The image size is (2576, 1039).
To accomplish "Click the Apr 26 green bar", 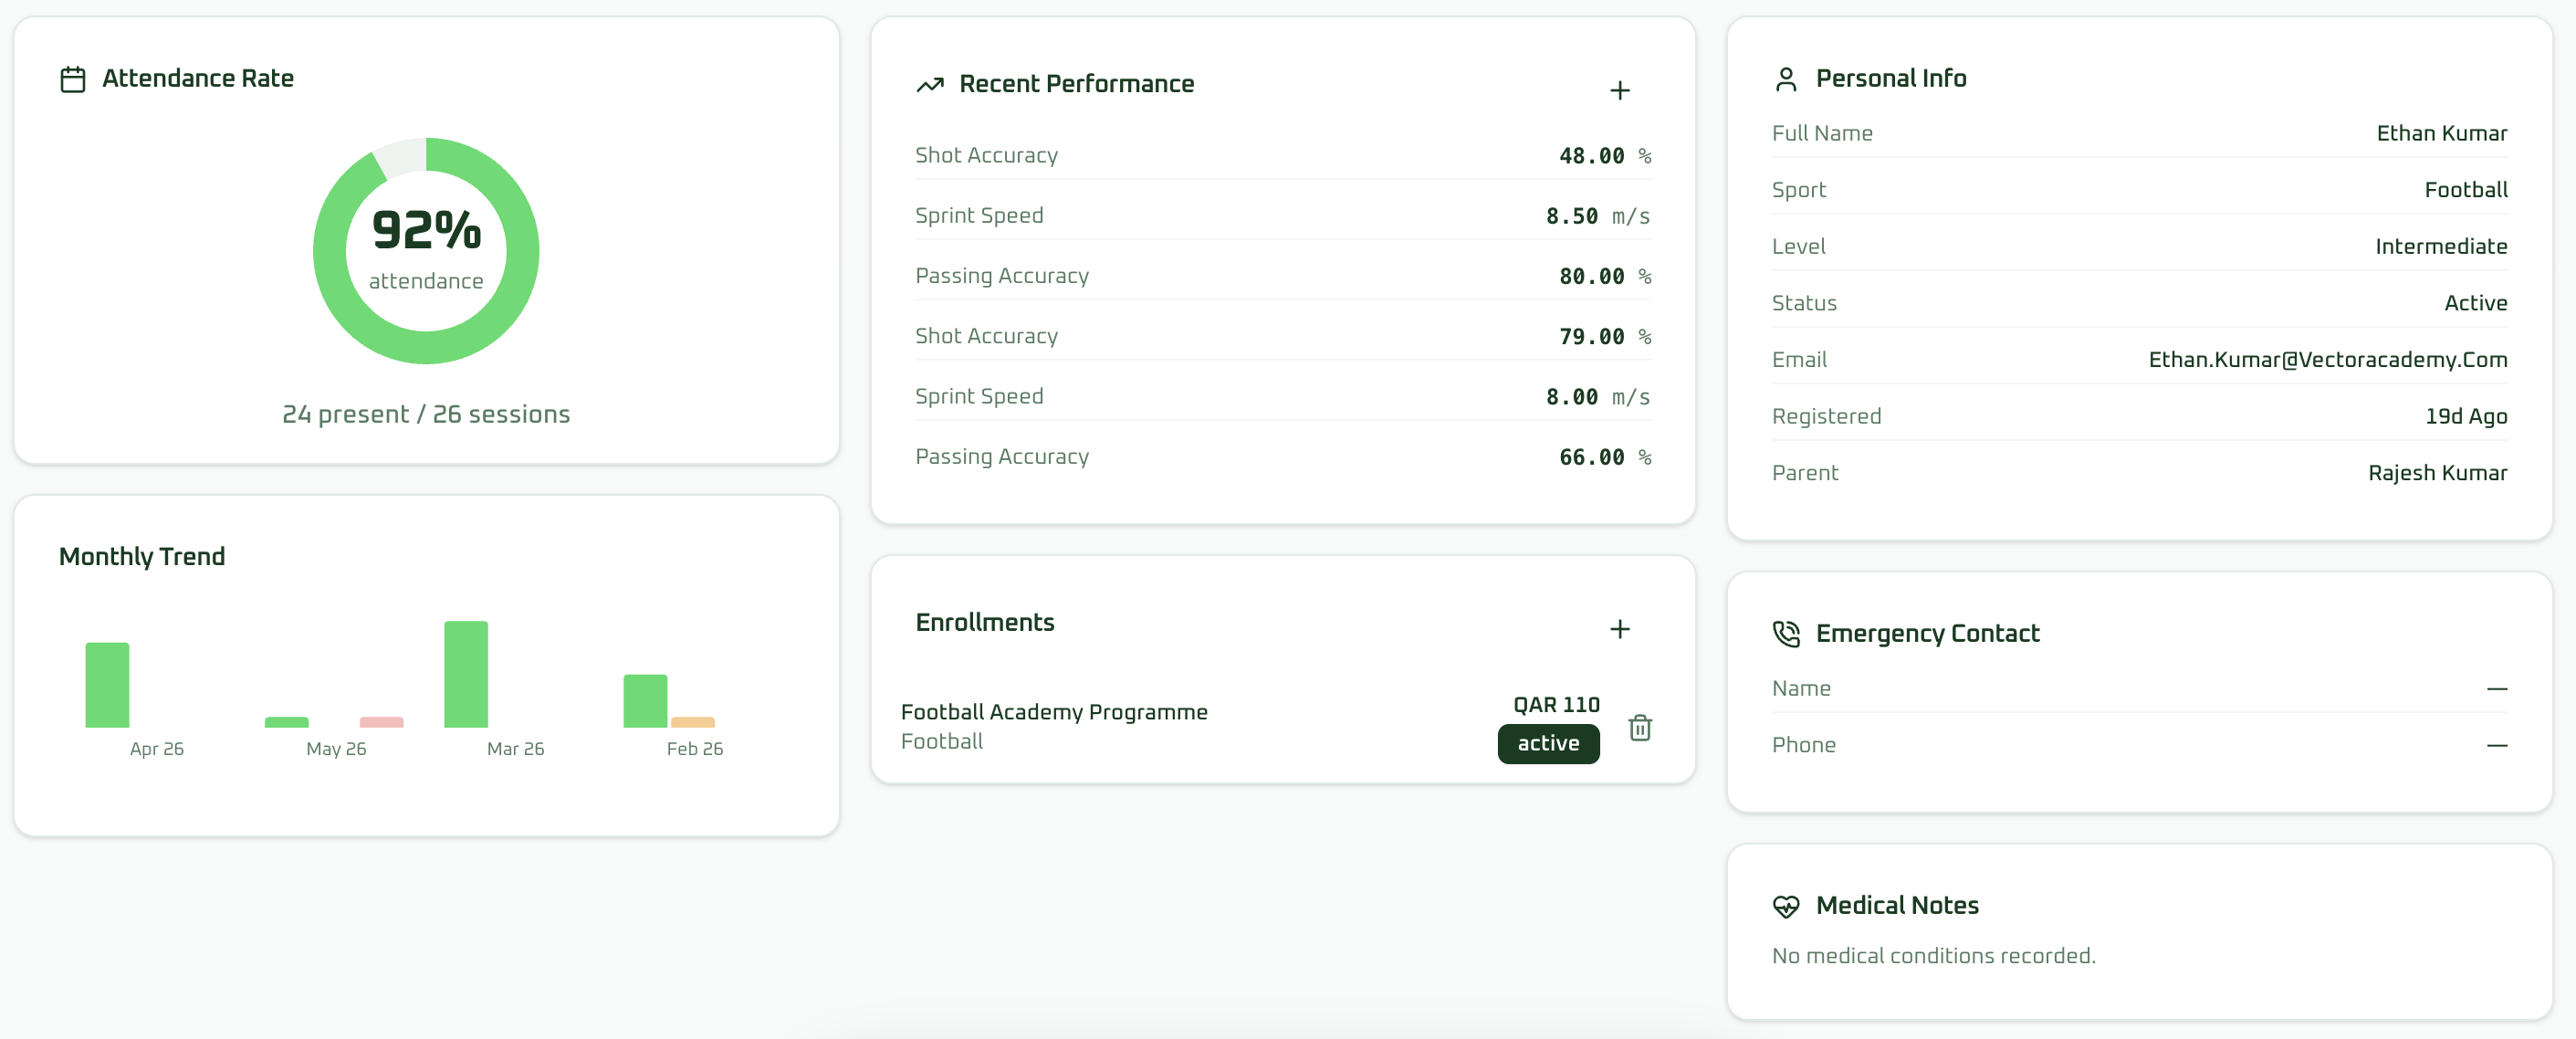I will click(x=107, y=685).
